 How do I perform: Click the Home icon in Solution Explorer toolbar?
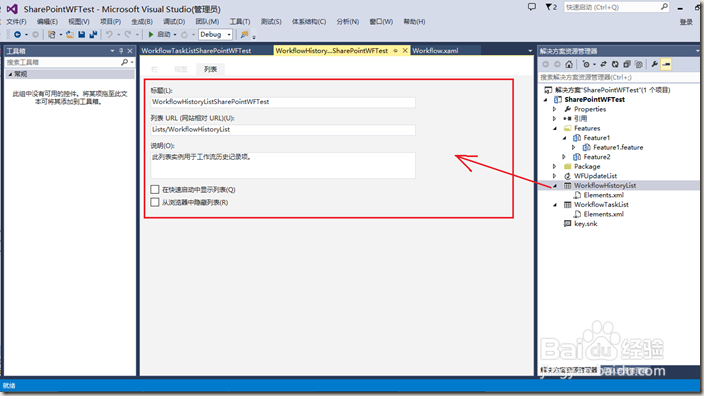pyautogui.click(x=569, y=64)
